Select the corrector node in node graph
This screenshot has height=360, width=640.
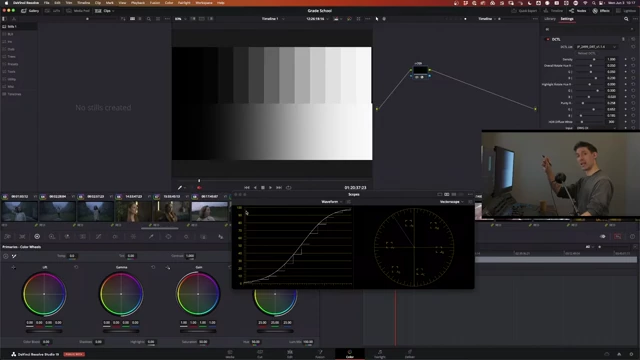[420, 71]
